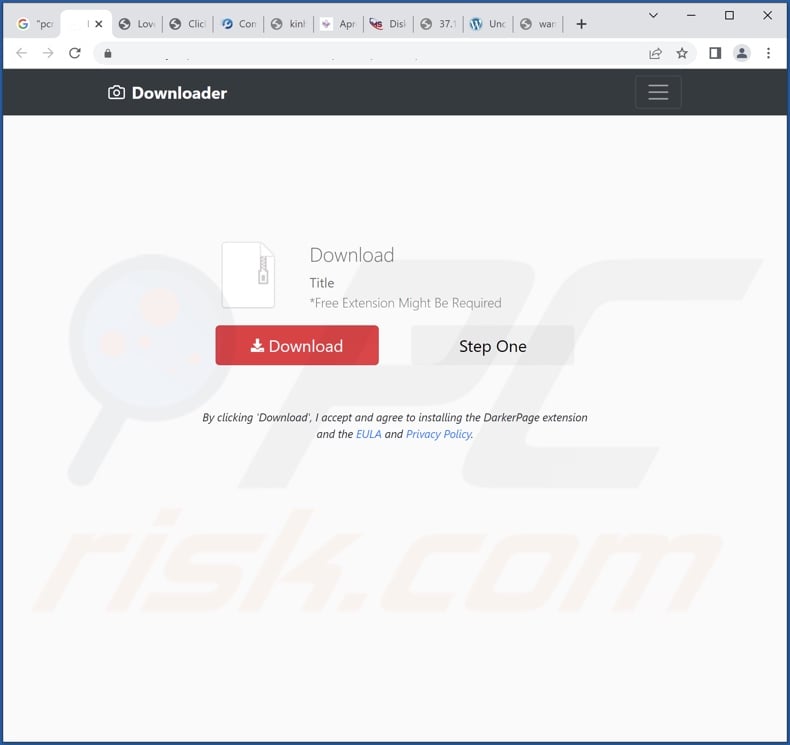Image resolution: width=790 pixels, height=745 pixels.
Task: Toggle the browser side panel
Action: point(715,53)
